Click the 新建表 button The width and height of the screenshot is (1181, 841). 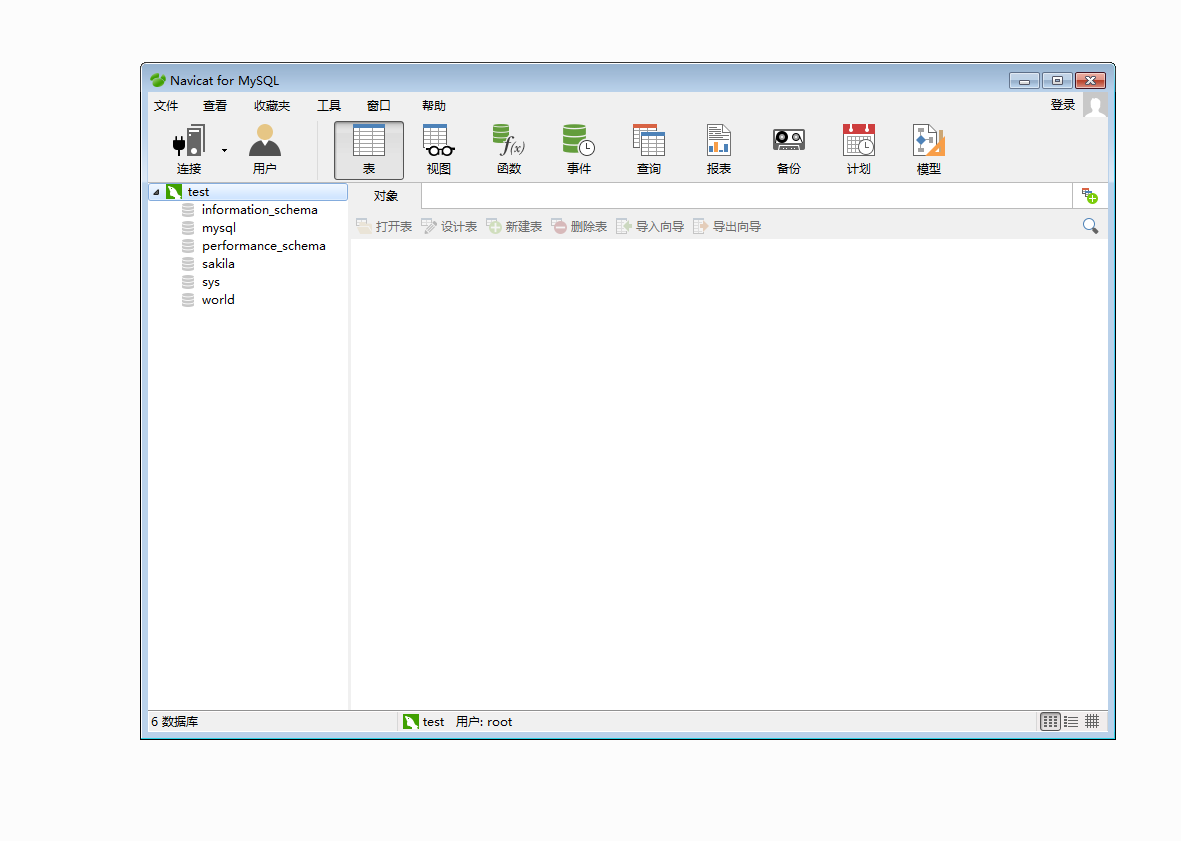click(514, 226)
